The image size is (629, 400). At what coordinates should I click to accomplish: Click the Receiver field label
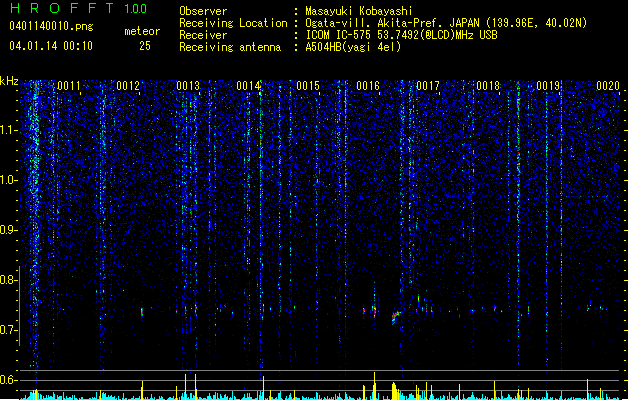tap(203, 35)
